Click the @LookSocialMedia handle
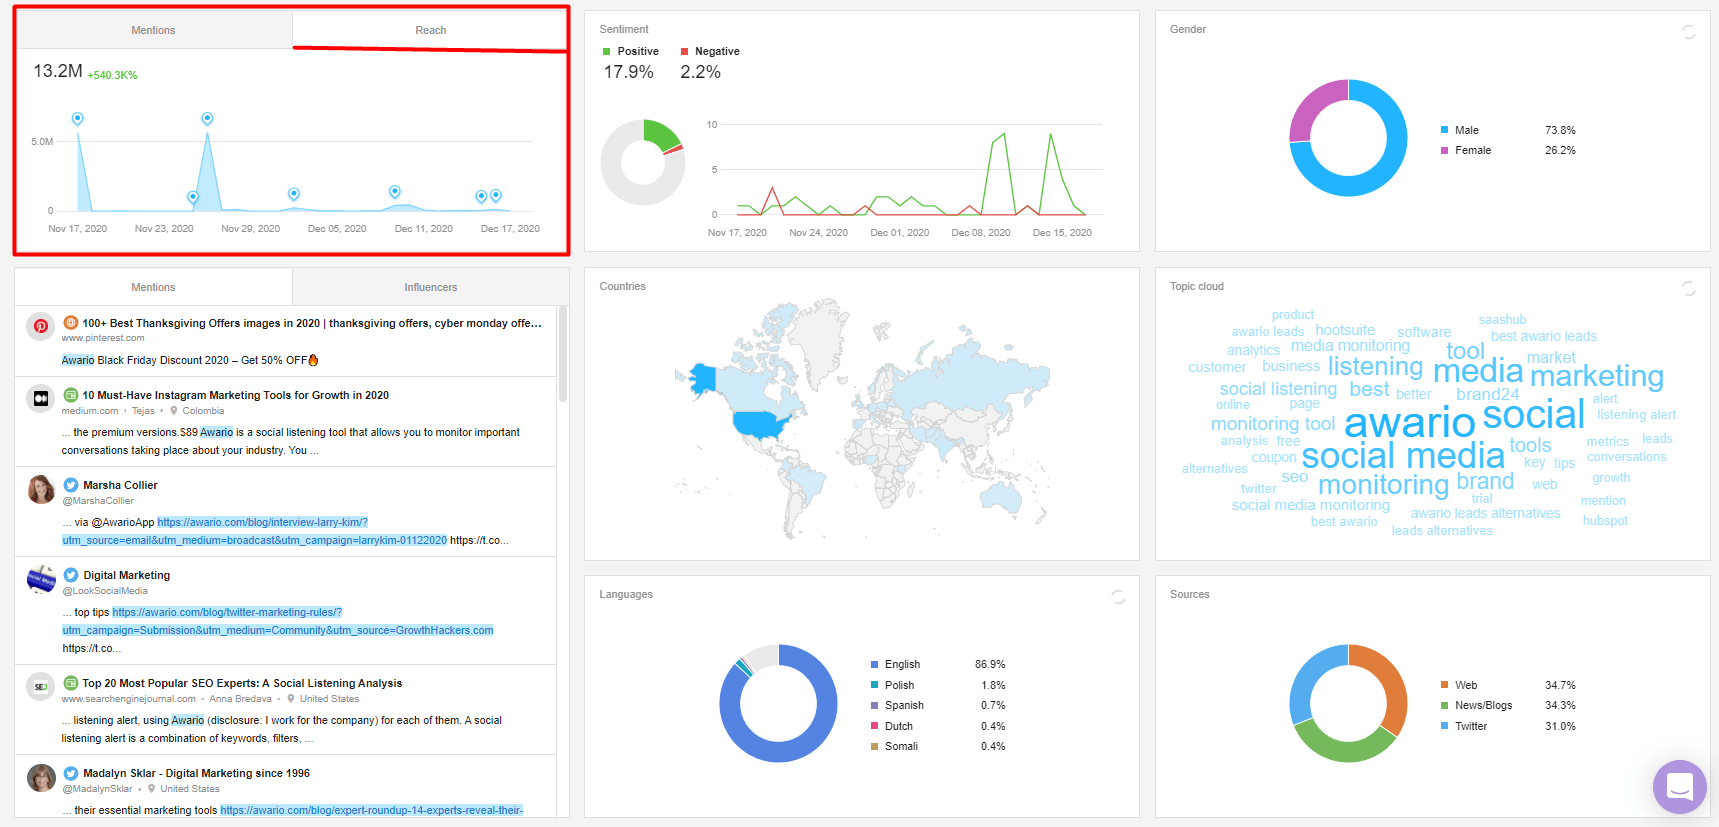 [x=105, y=591]
